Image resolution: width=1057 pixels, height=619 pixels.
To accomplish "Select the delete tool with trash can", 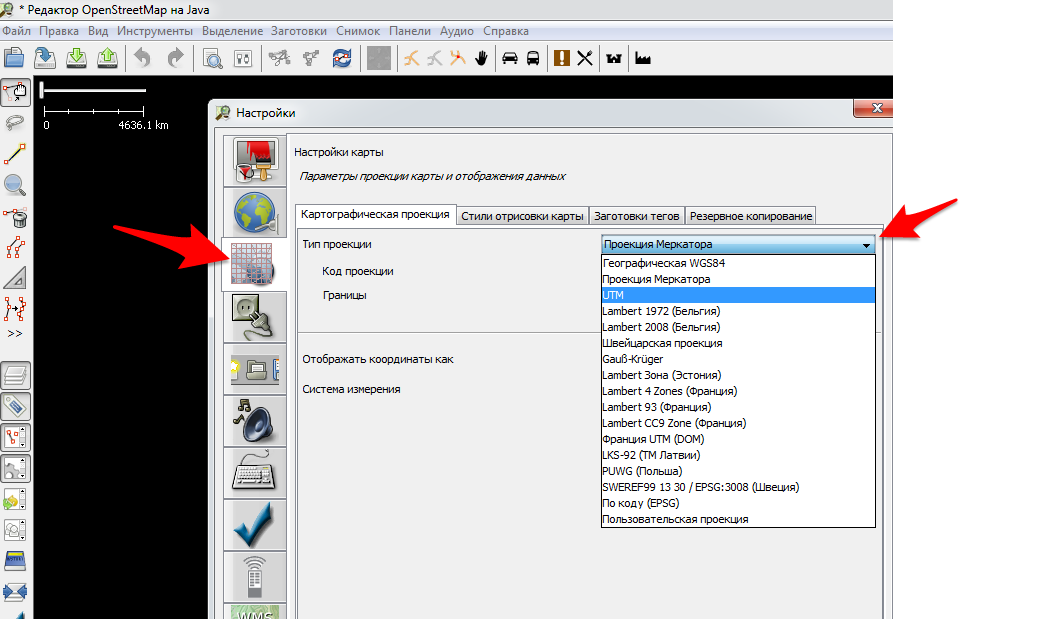I will click(16, 216).
